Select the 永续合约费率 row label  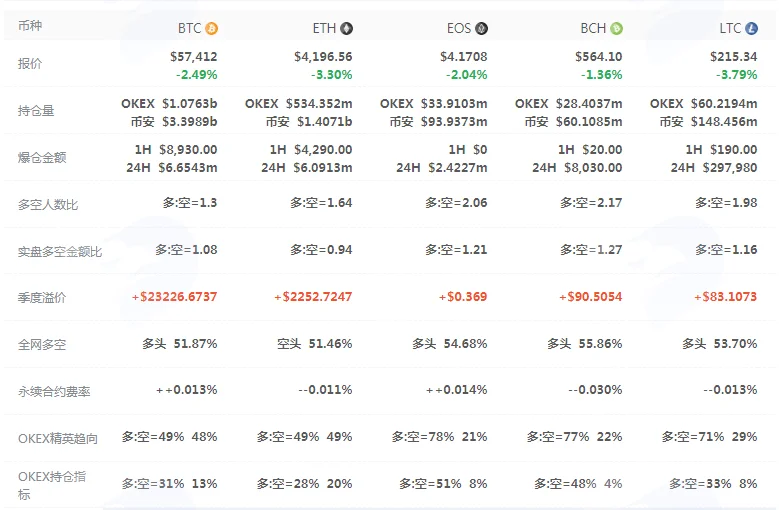click(x=54, y=391)
